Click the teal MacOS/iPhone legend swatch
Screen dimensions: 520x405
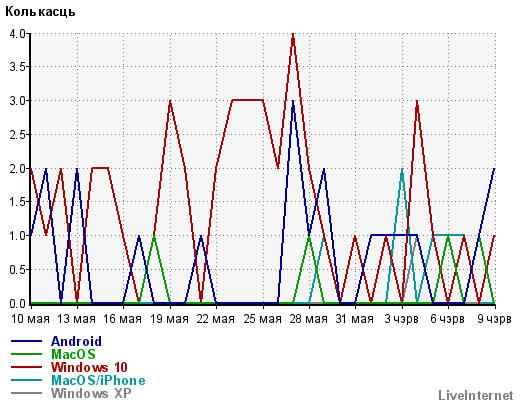click(26, 380)
